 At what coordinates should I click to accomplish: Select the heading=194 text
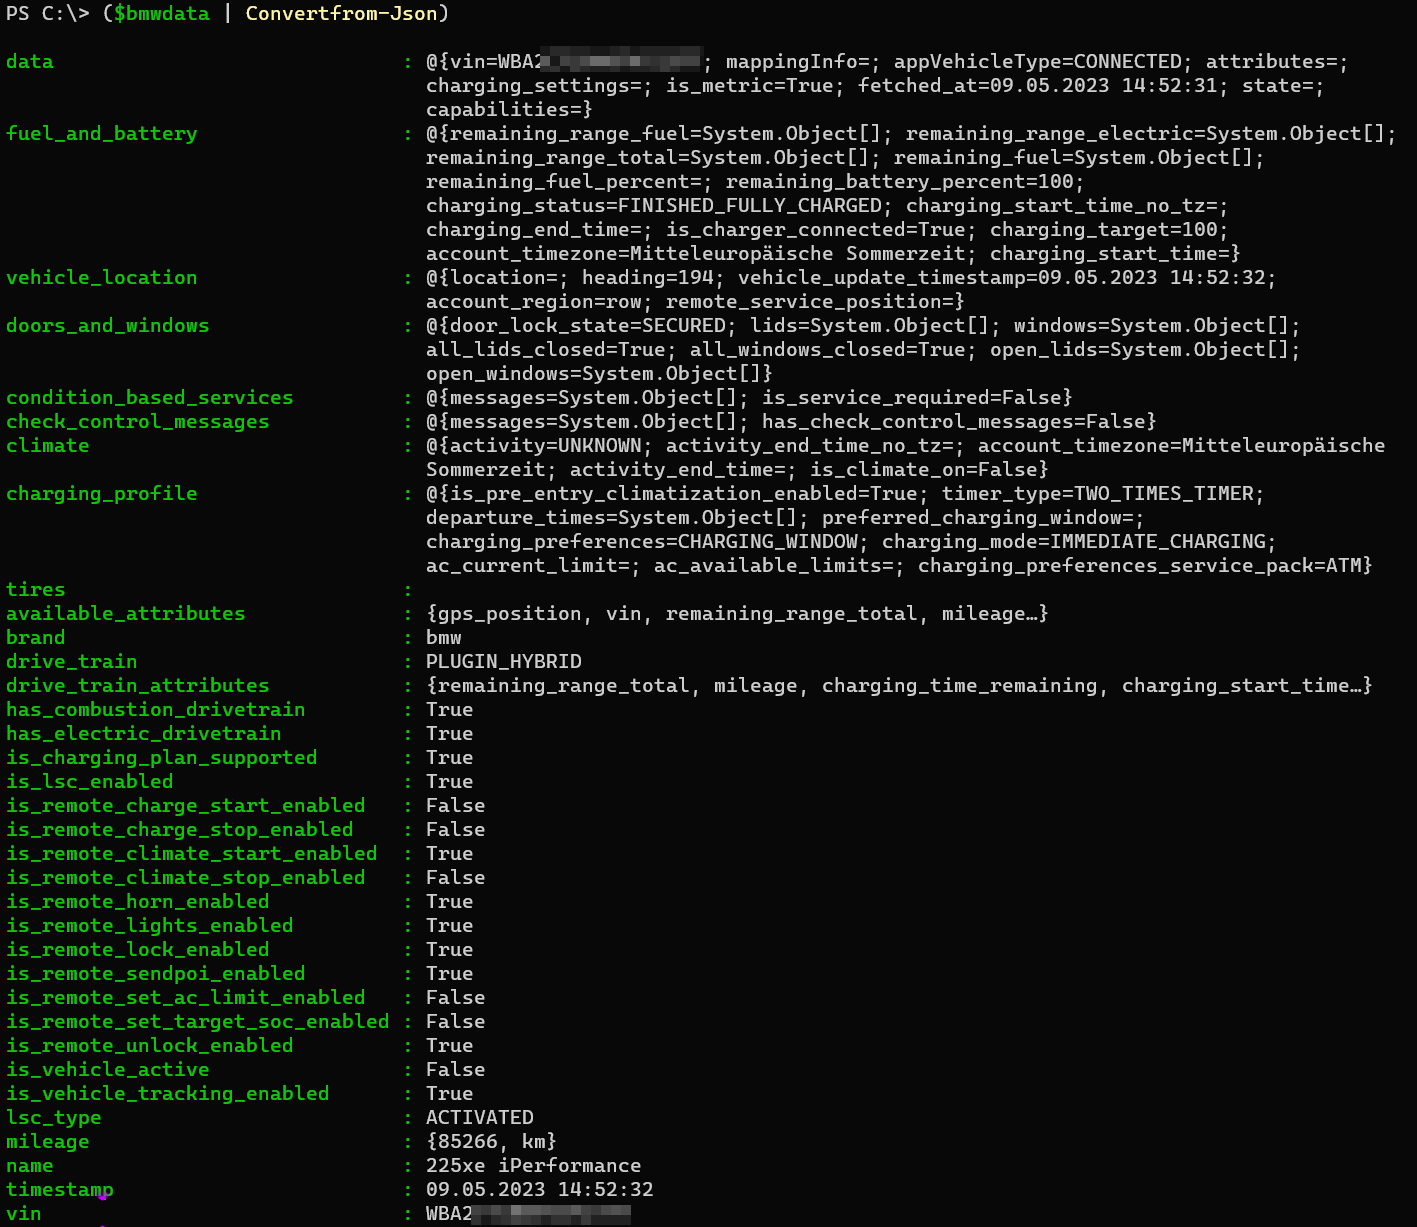(648, 277)
